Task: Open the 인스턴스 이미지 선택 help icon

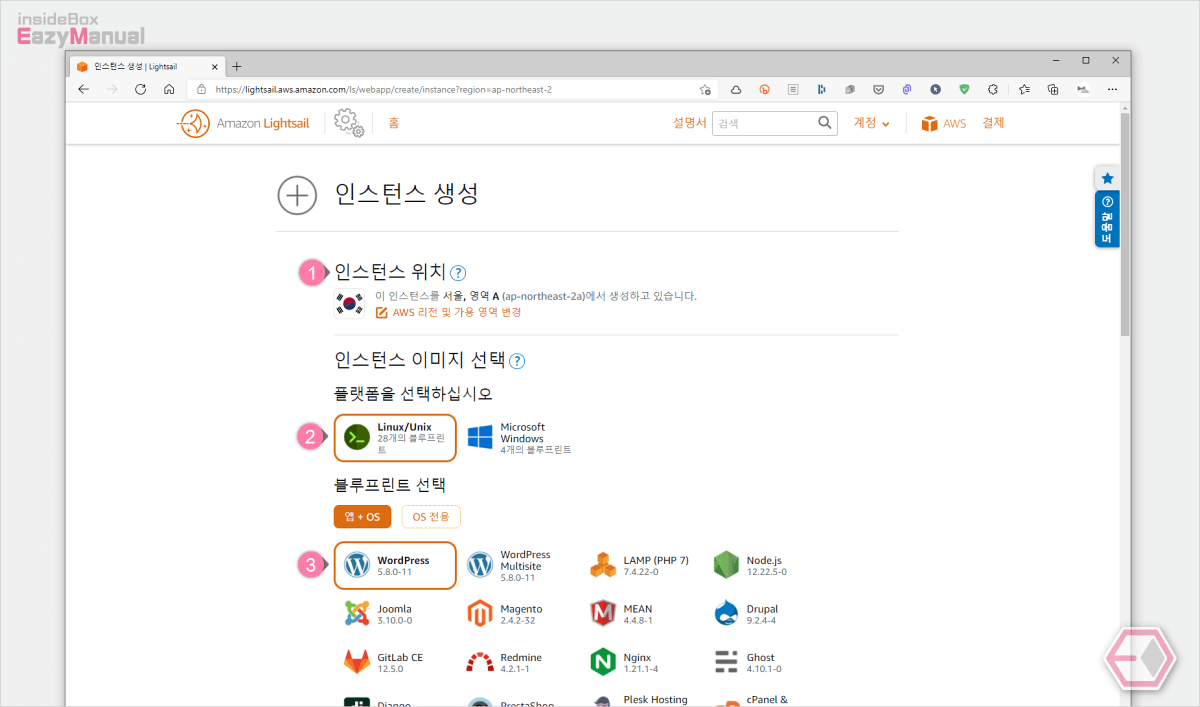Action: point(517,362)
